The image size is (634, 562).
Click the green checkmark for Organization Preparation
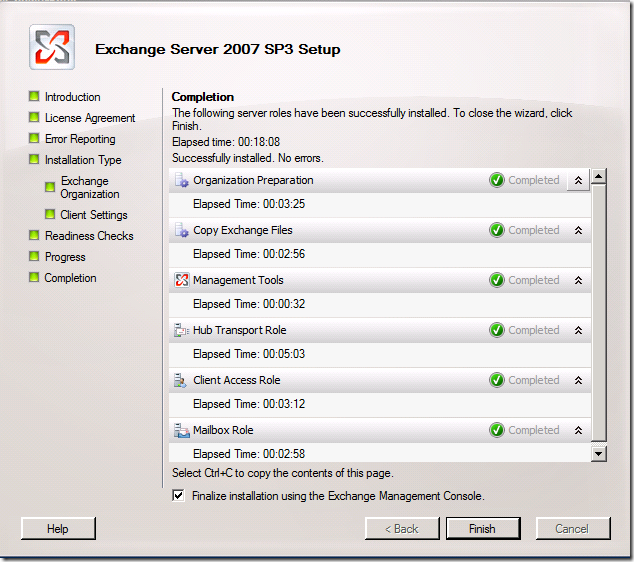tap(497, 180)
